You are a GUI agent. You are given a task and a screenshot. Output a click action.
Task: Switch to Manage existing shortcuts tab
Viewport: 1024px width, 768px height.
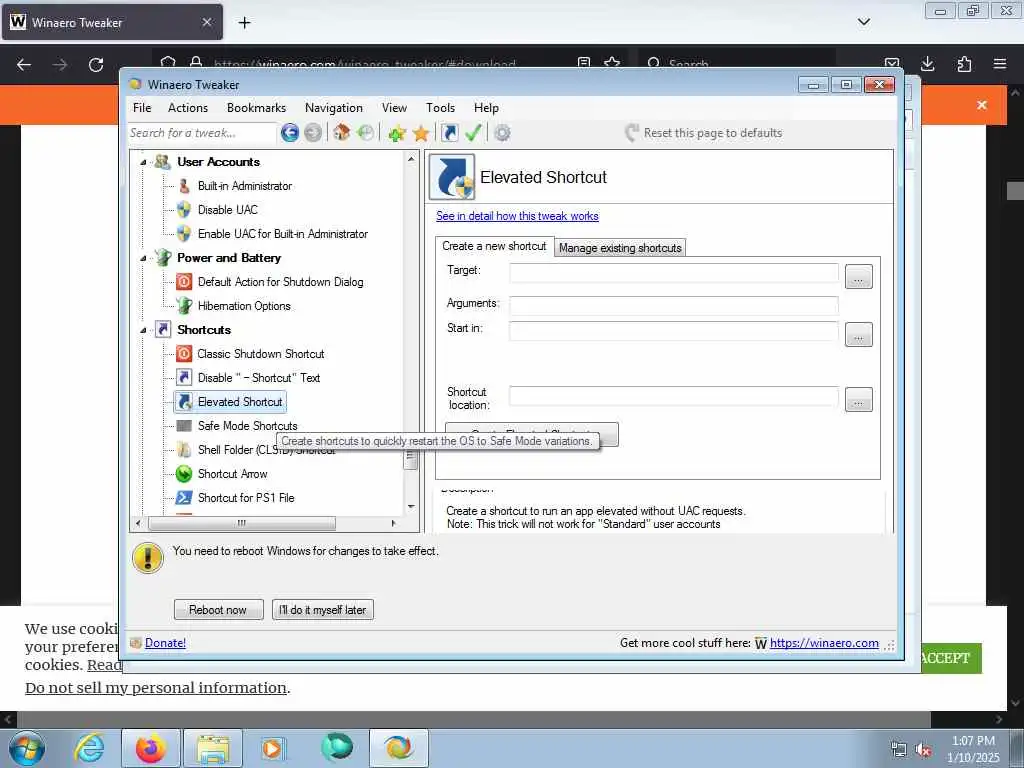620,248
